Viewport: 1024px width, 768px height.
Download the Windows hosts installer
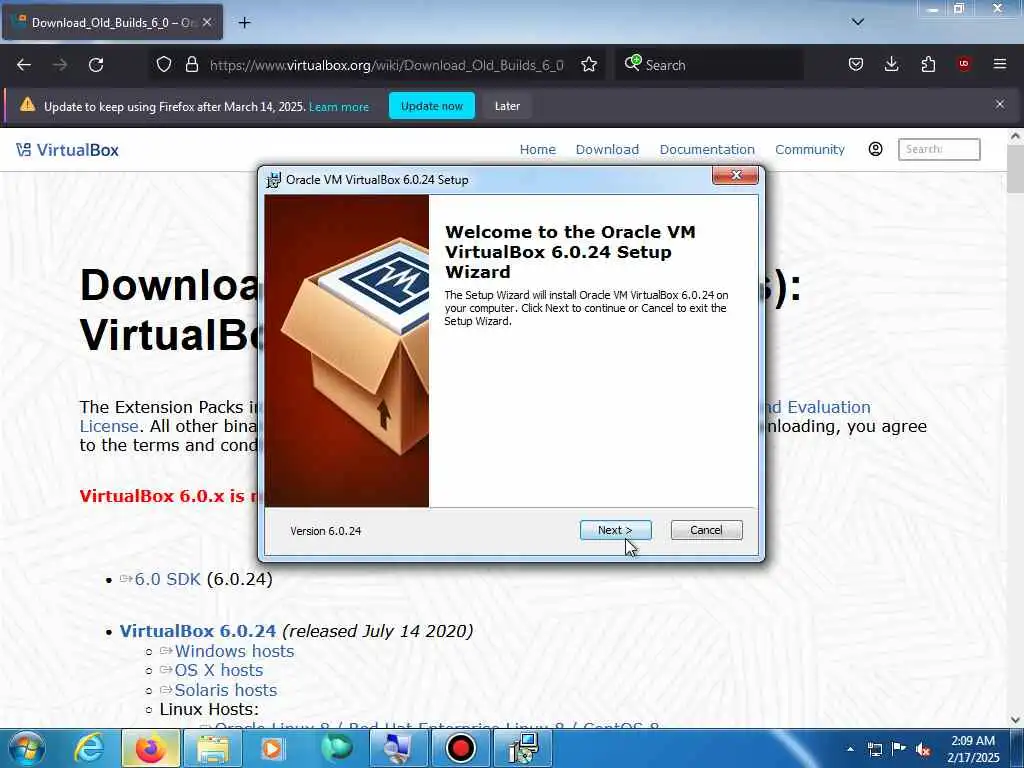click(234, 651)
